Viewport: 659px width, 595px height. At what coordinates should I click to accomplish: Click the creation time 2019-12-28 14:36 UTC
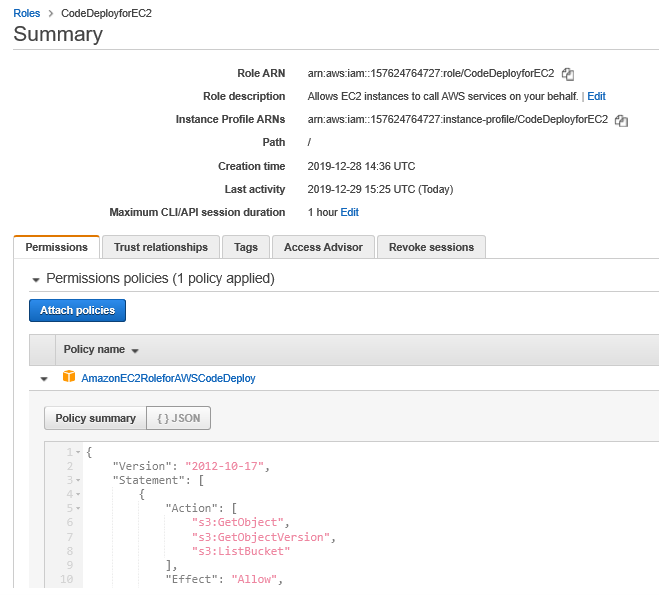pyautogui.click(x=361, y=166)
